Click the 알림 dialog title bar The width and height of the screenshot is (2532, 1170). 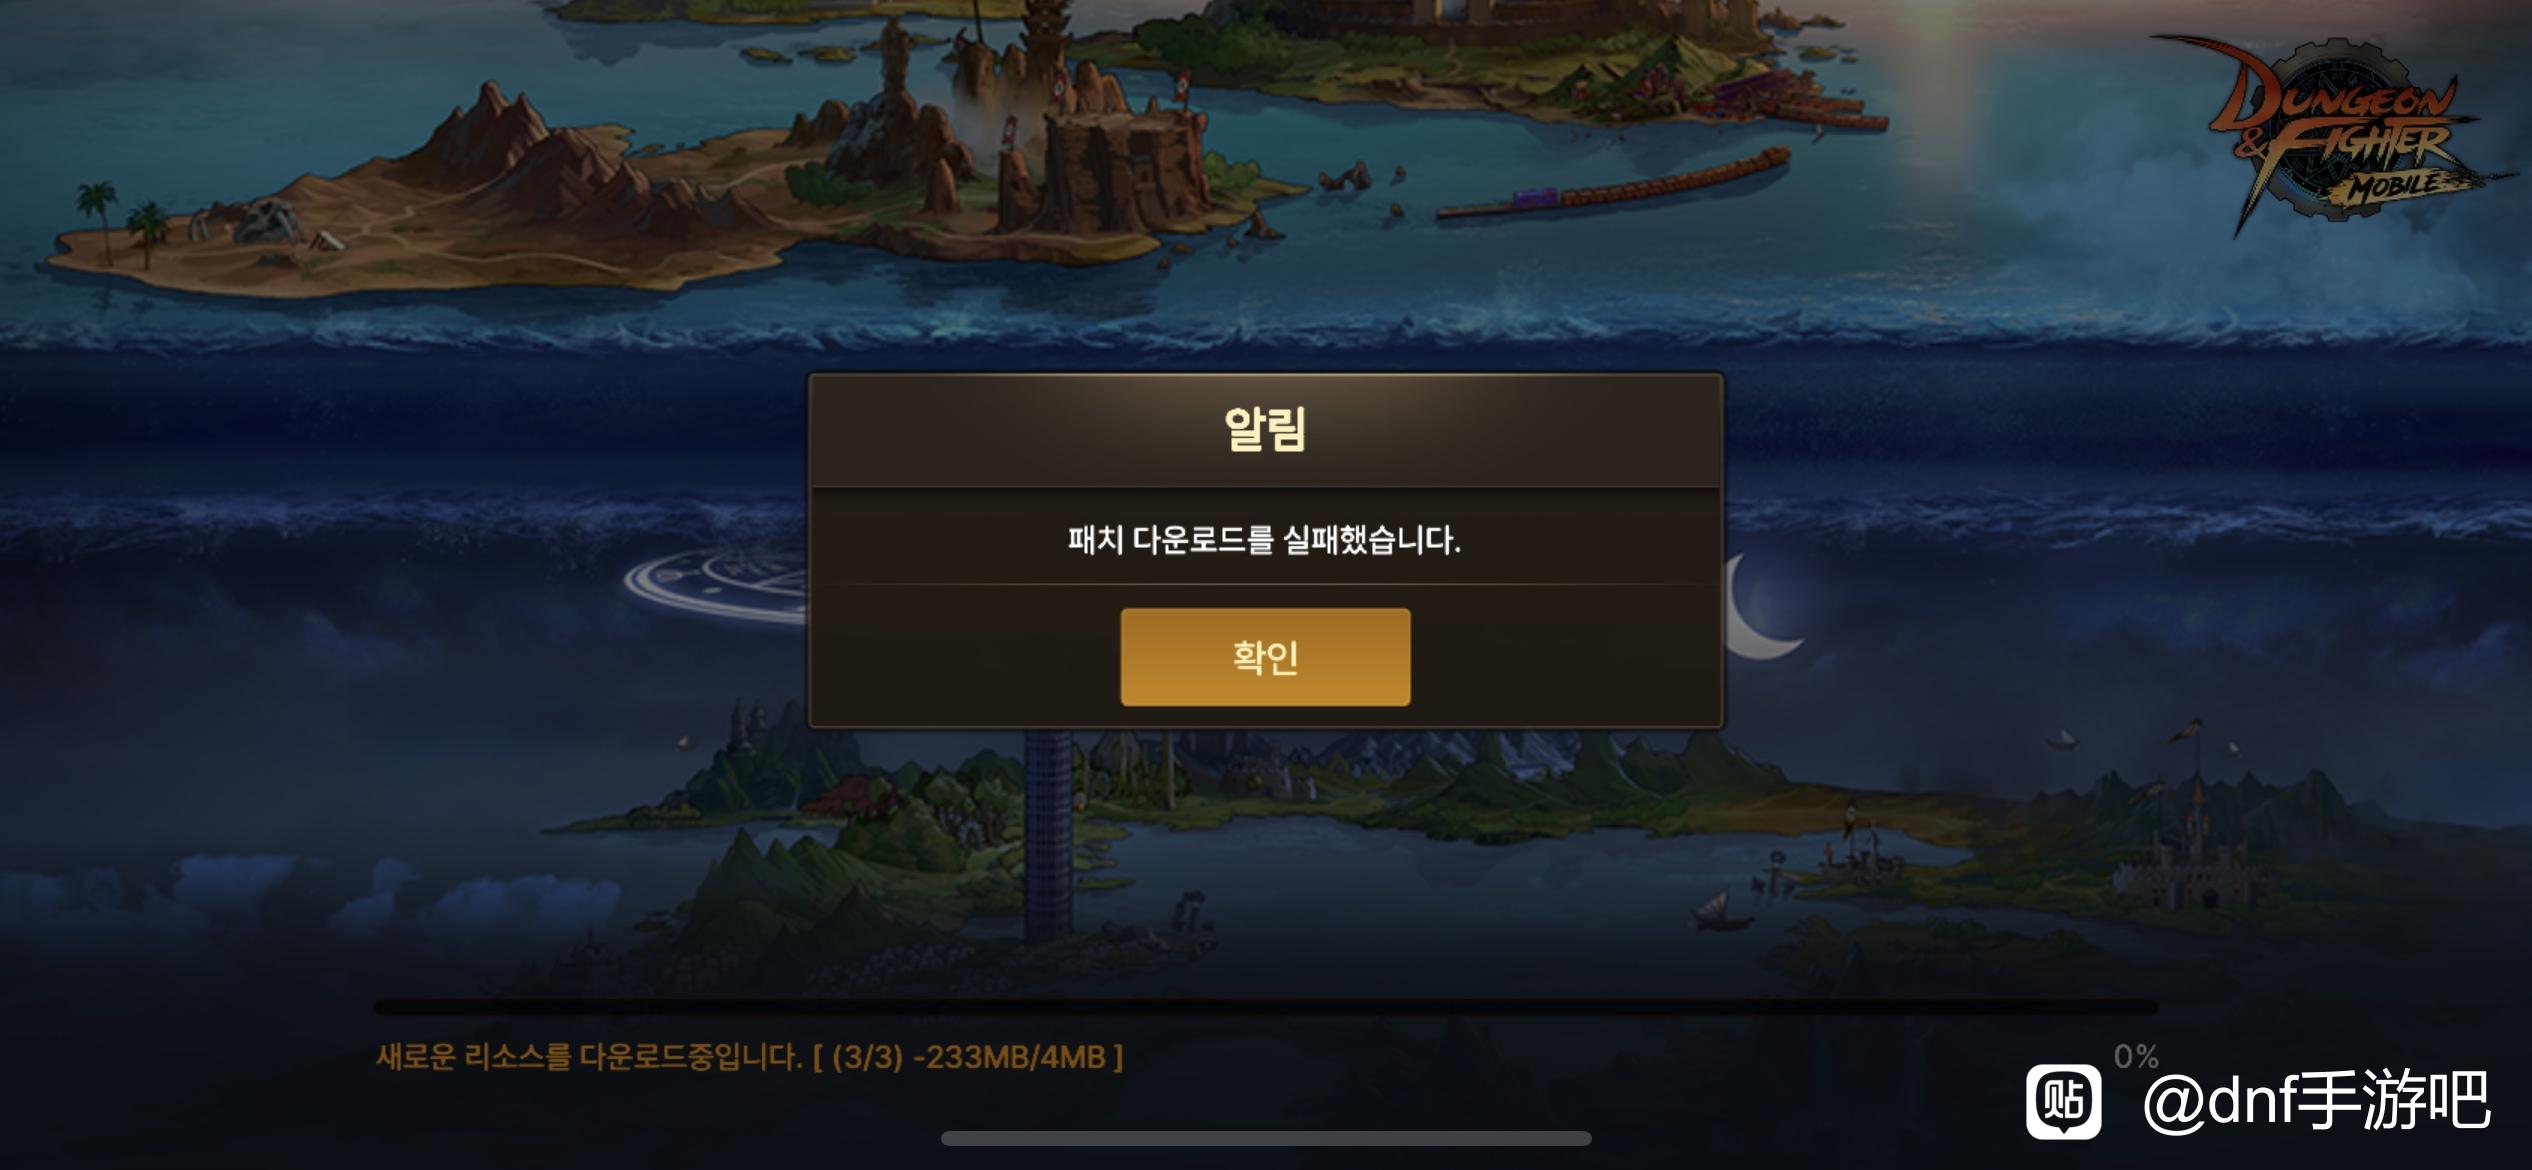1265,431
